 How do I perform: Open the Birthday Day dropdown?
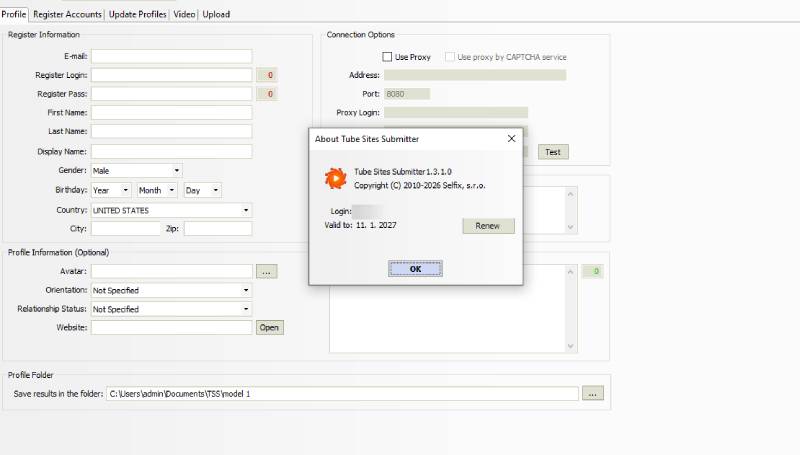203,190
